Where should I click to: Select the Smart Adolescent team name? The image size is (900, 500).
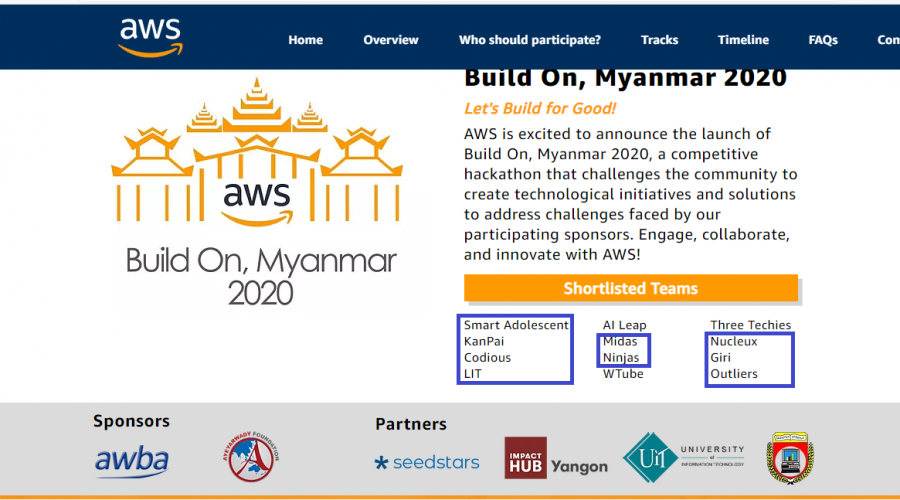point(516,325)
